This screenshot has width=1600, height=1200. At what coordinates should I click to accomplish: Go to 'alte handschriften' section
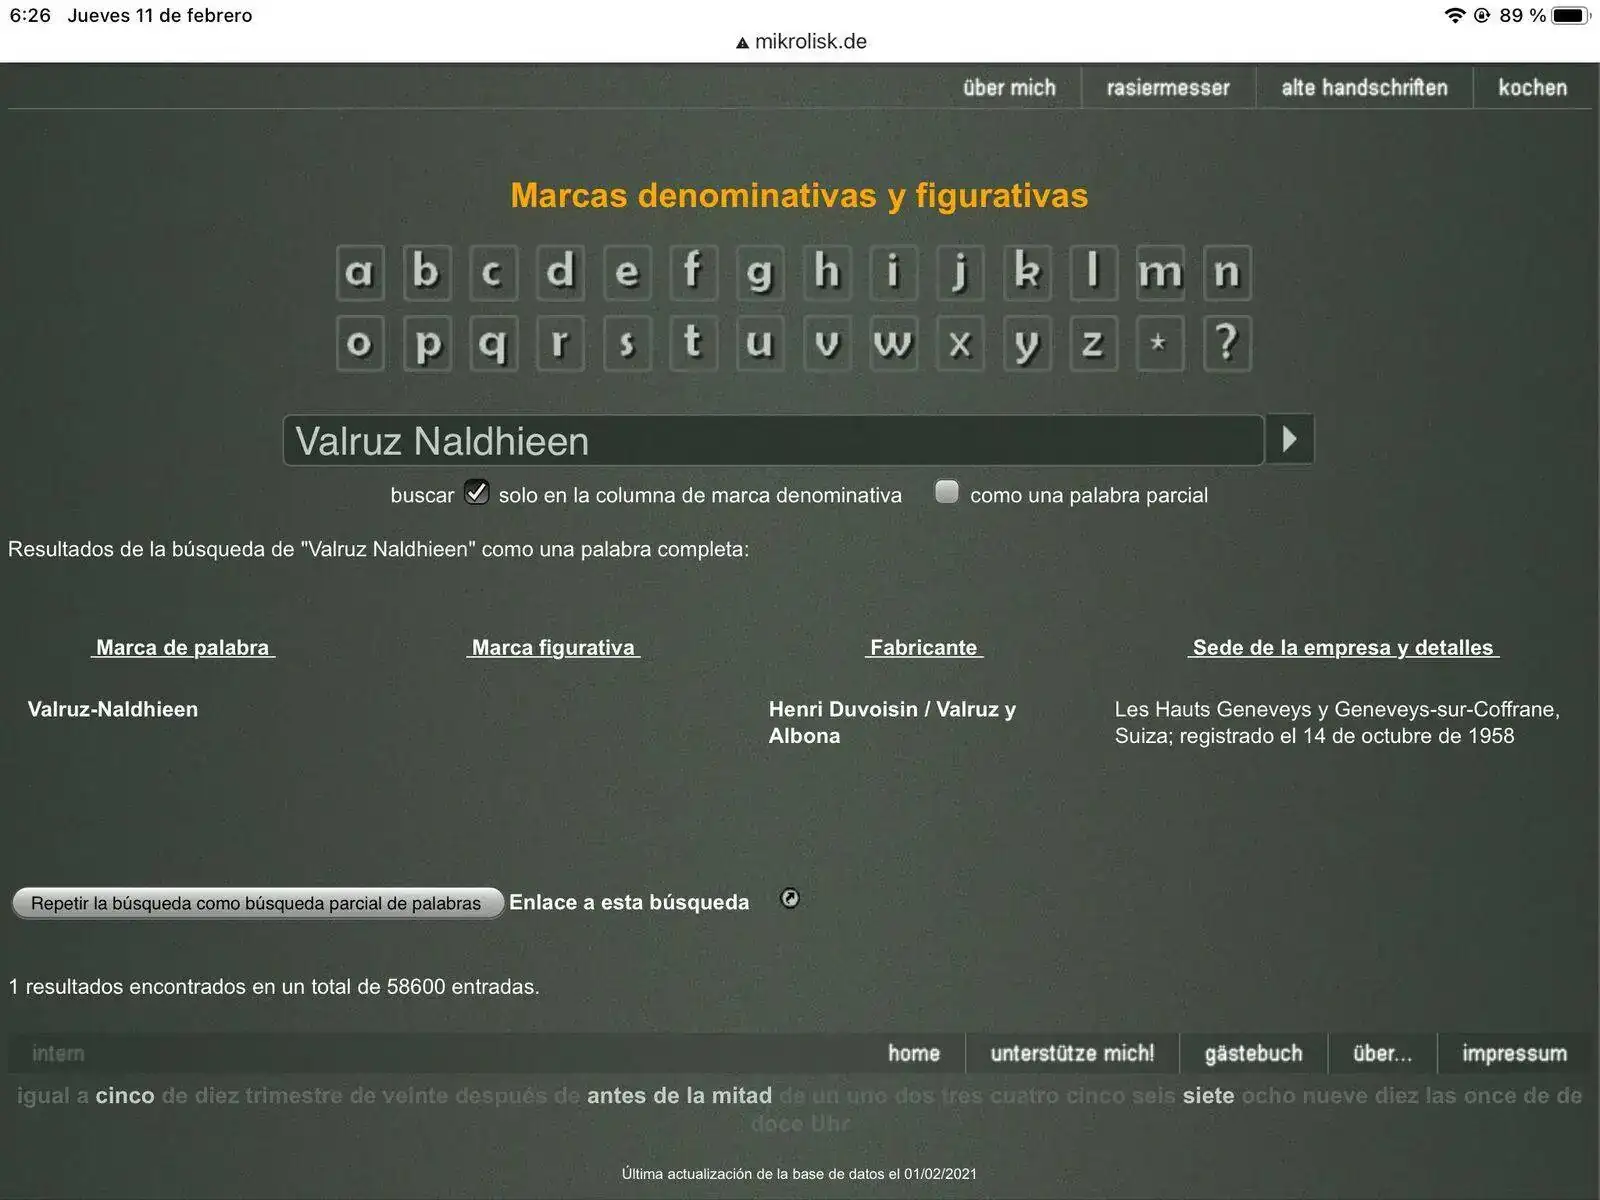[1364, 88]
